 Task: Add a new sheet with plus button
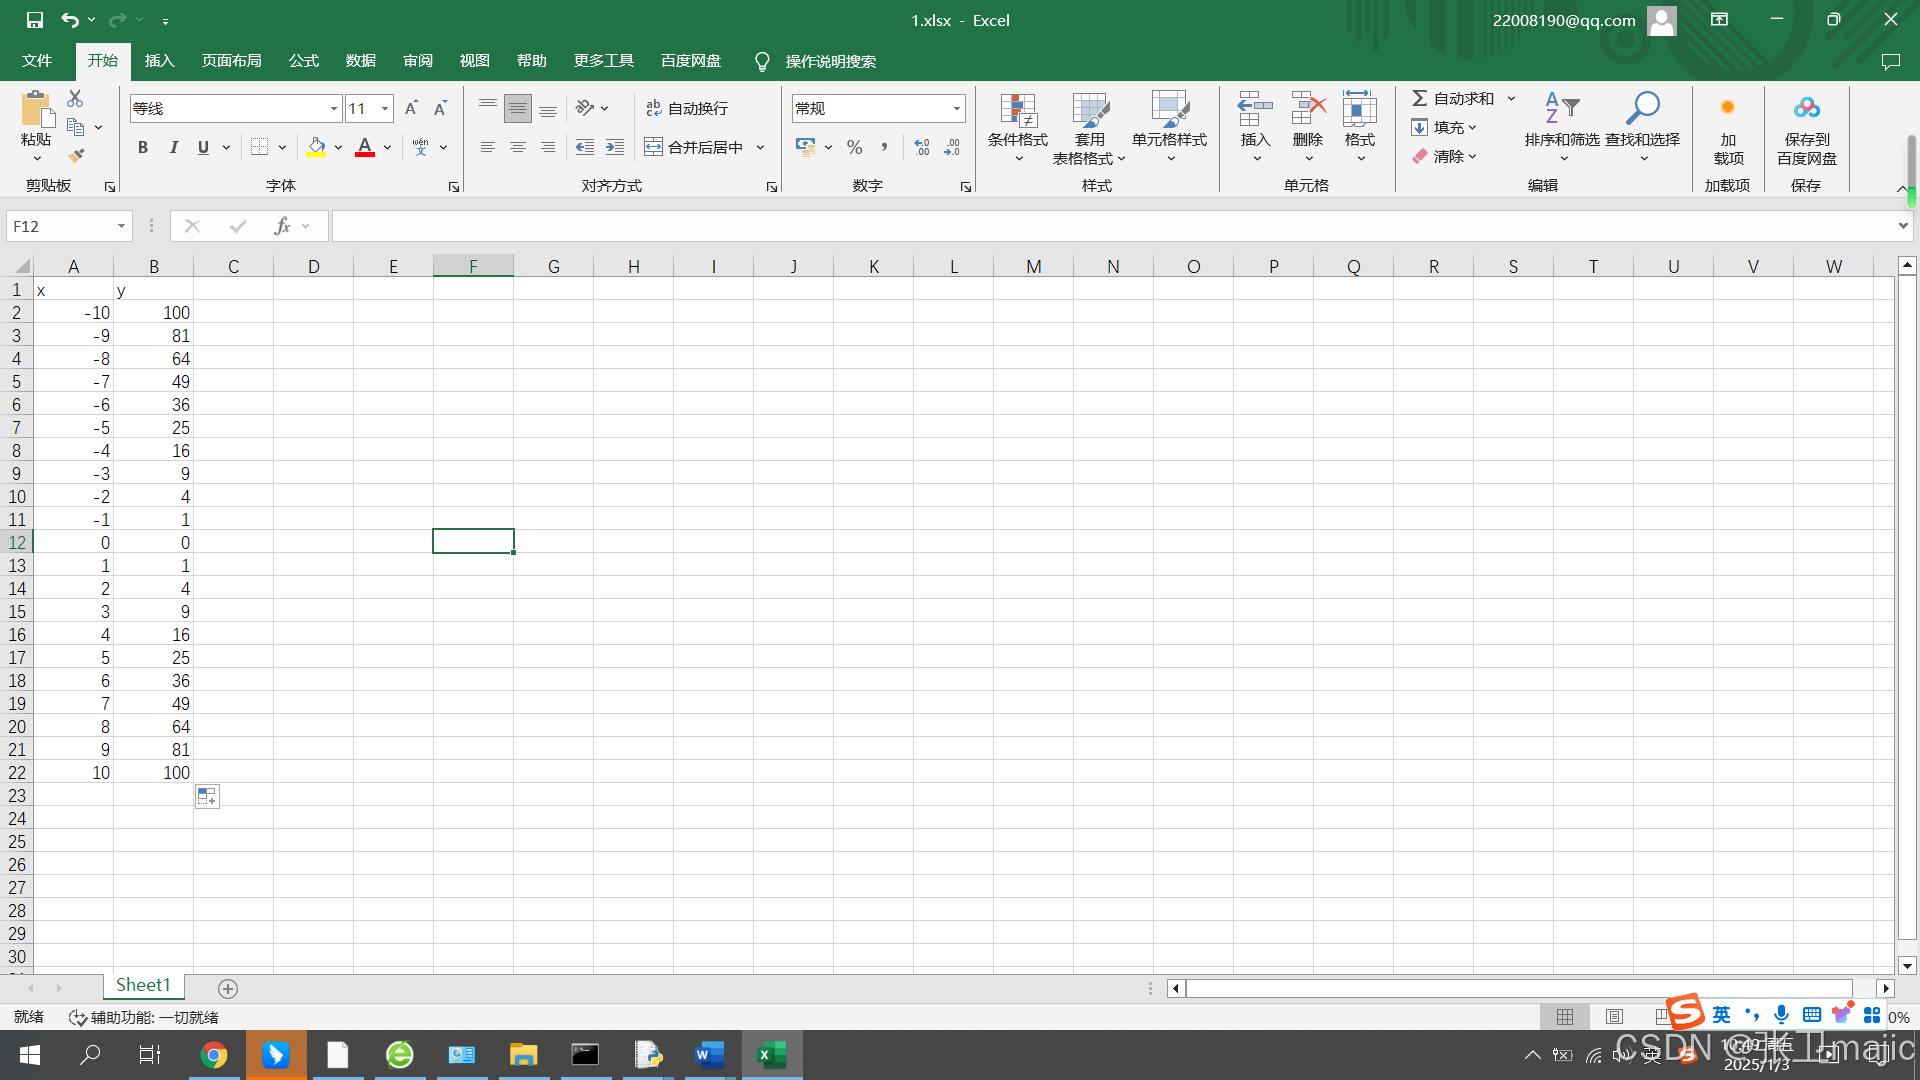pos(228,988)
